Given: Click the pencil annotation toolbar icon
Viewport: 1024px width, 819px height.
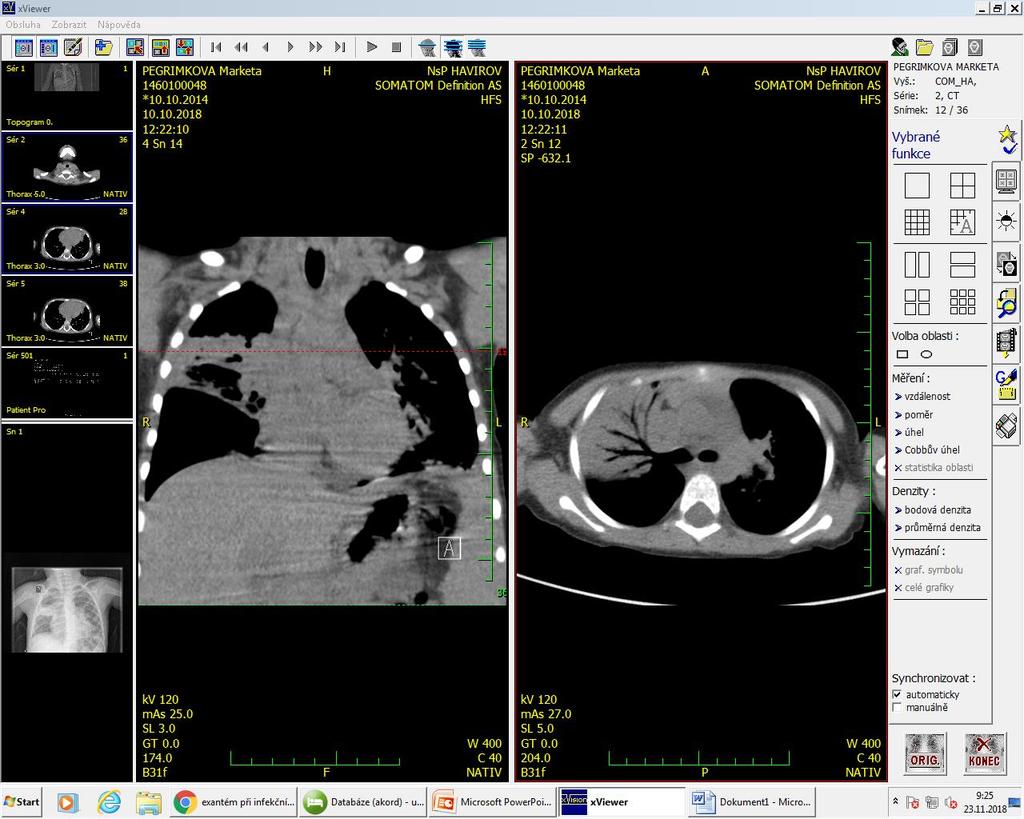Looking at the screenshot, I should tap(72, 48).
